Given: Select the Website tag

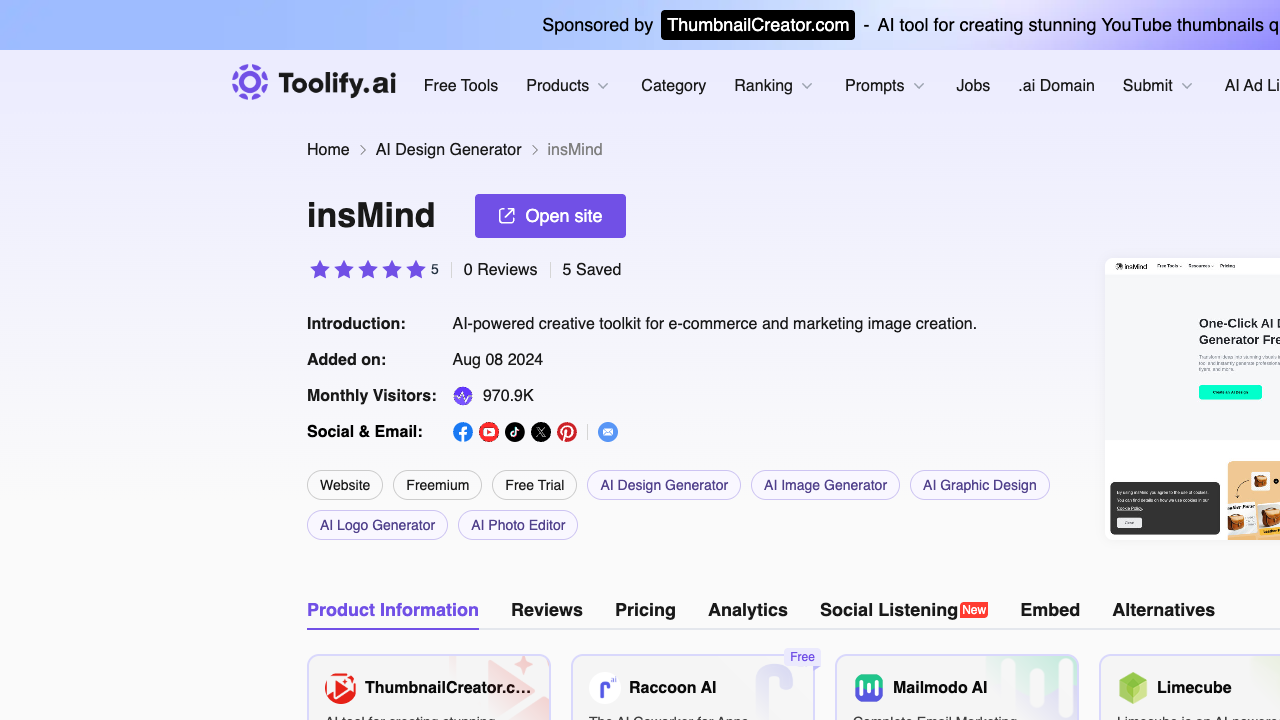Looking at the screenshot, I should tap(345, 485).
